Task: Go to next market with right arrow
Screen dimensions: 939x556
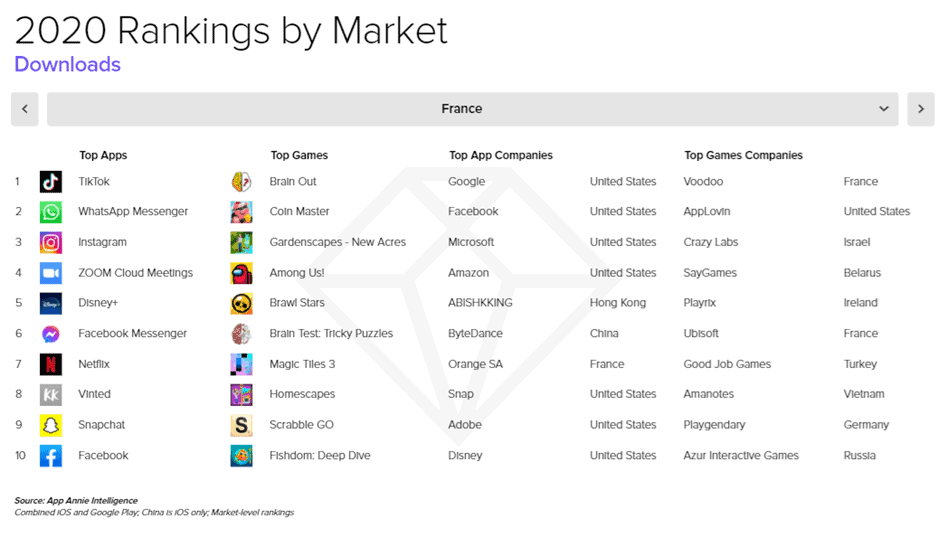Action: [920, 109]
